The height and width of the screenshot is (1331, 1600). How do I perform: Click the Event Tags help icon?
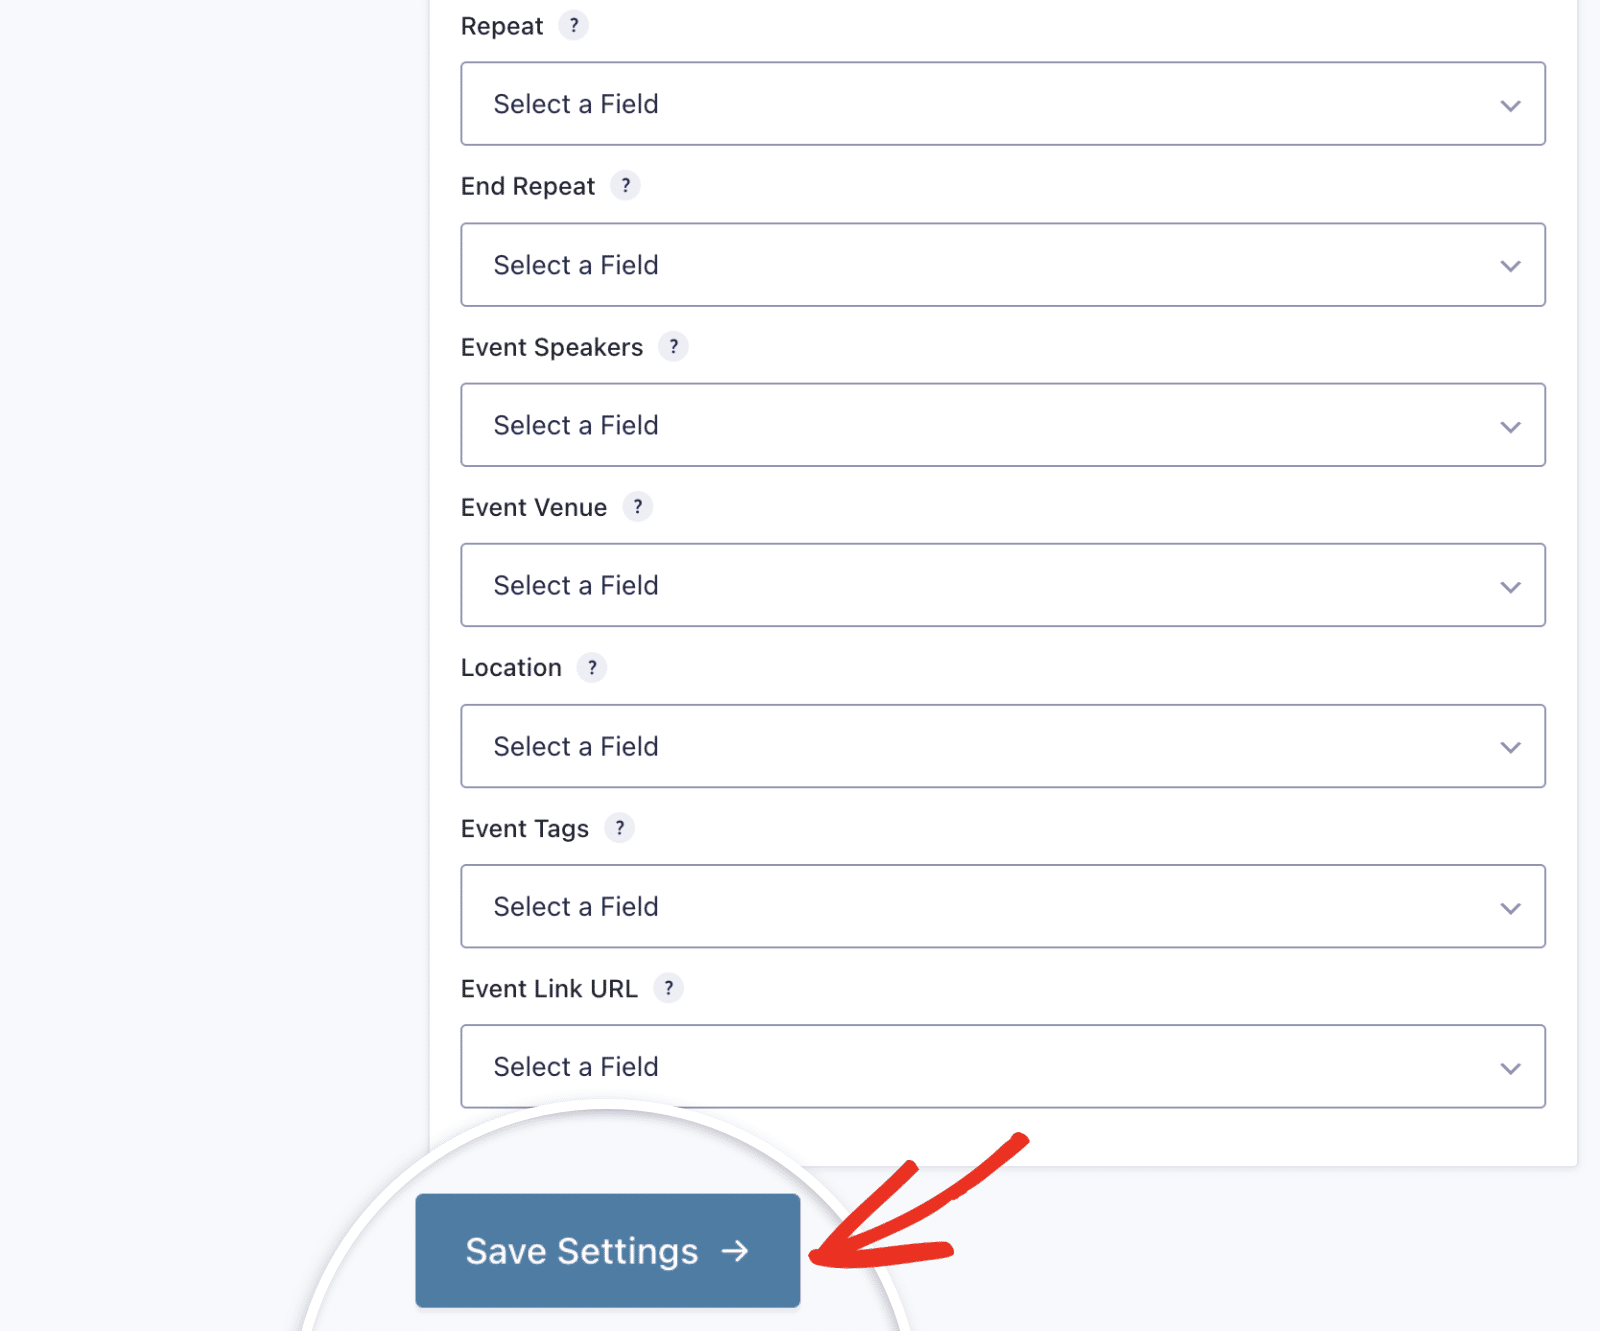tap(619, 828)
